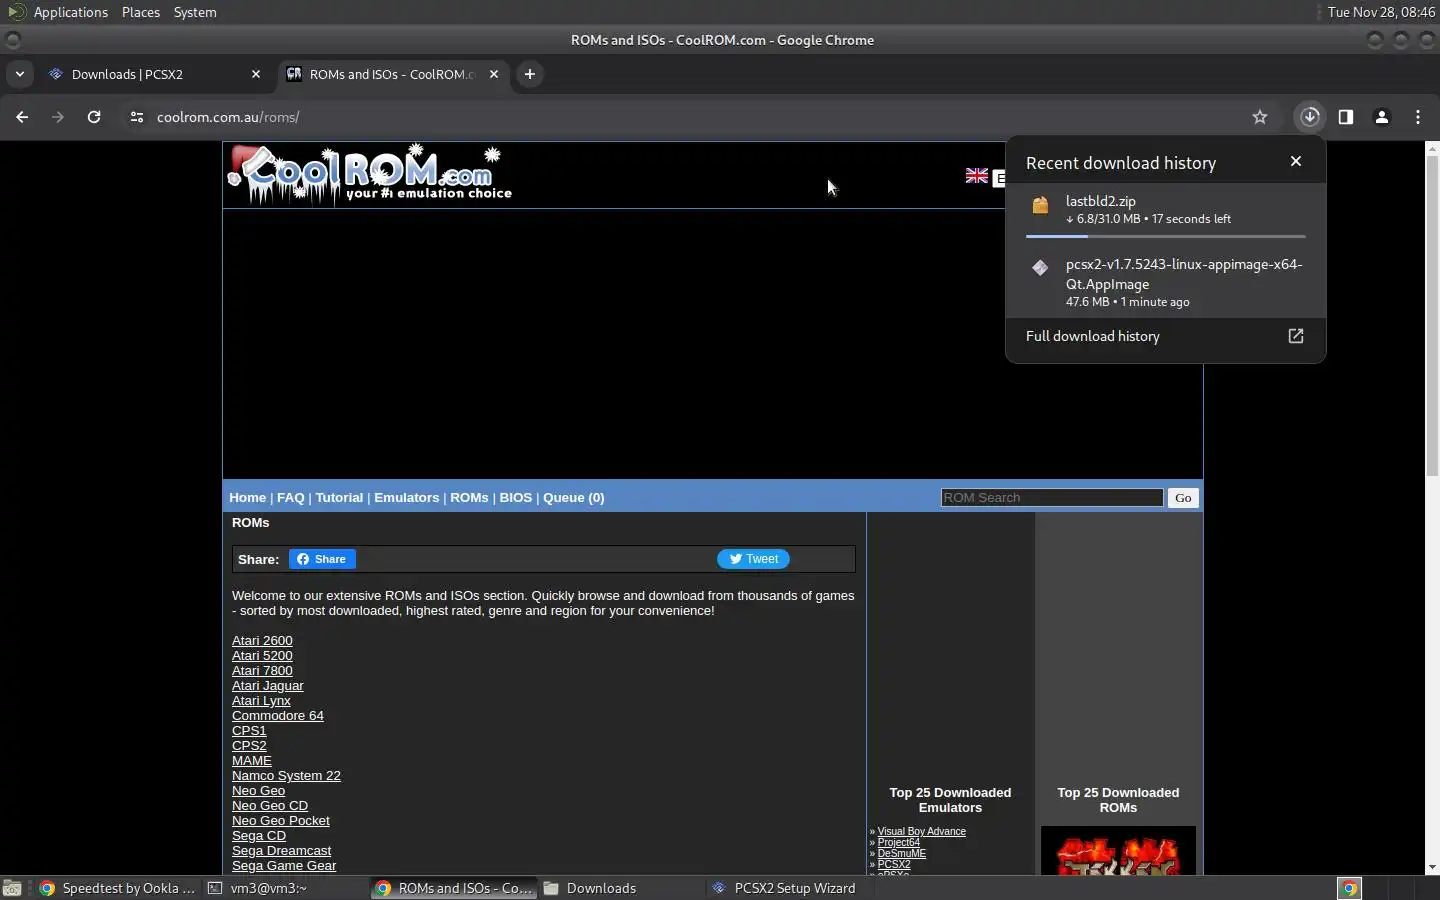Open the Atari 7800 link
The image size is (1440, 900).
click(262, 671)
